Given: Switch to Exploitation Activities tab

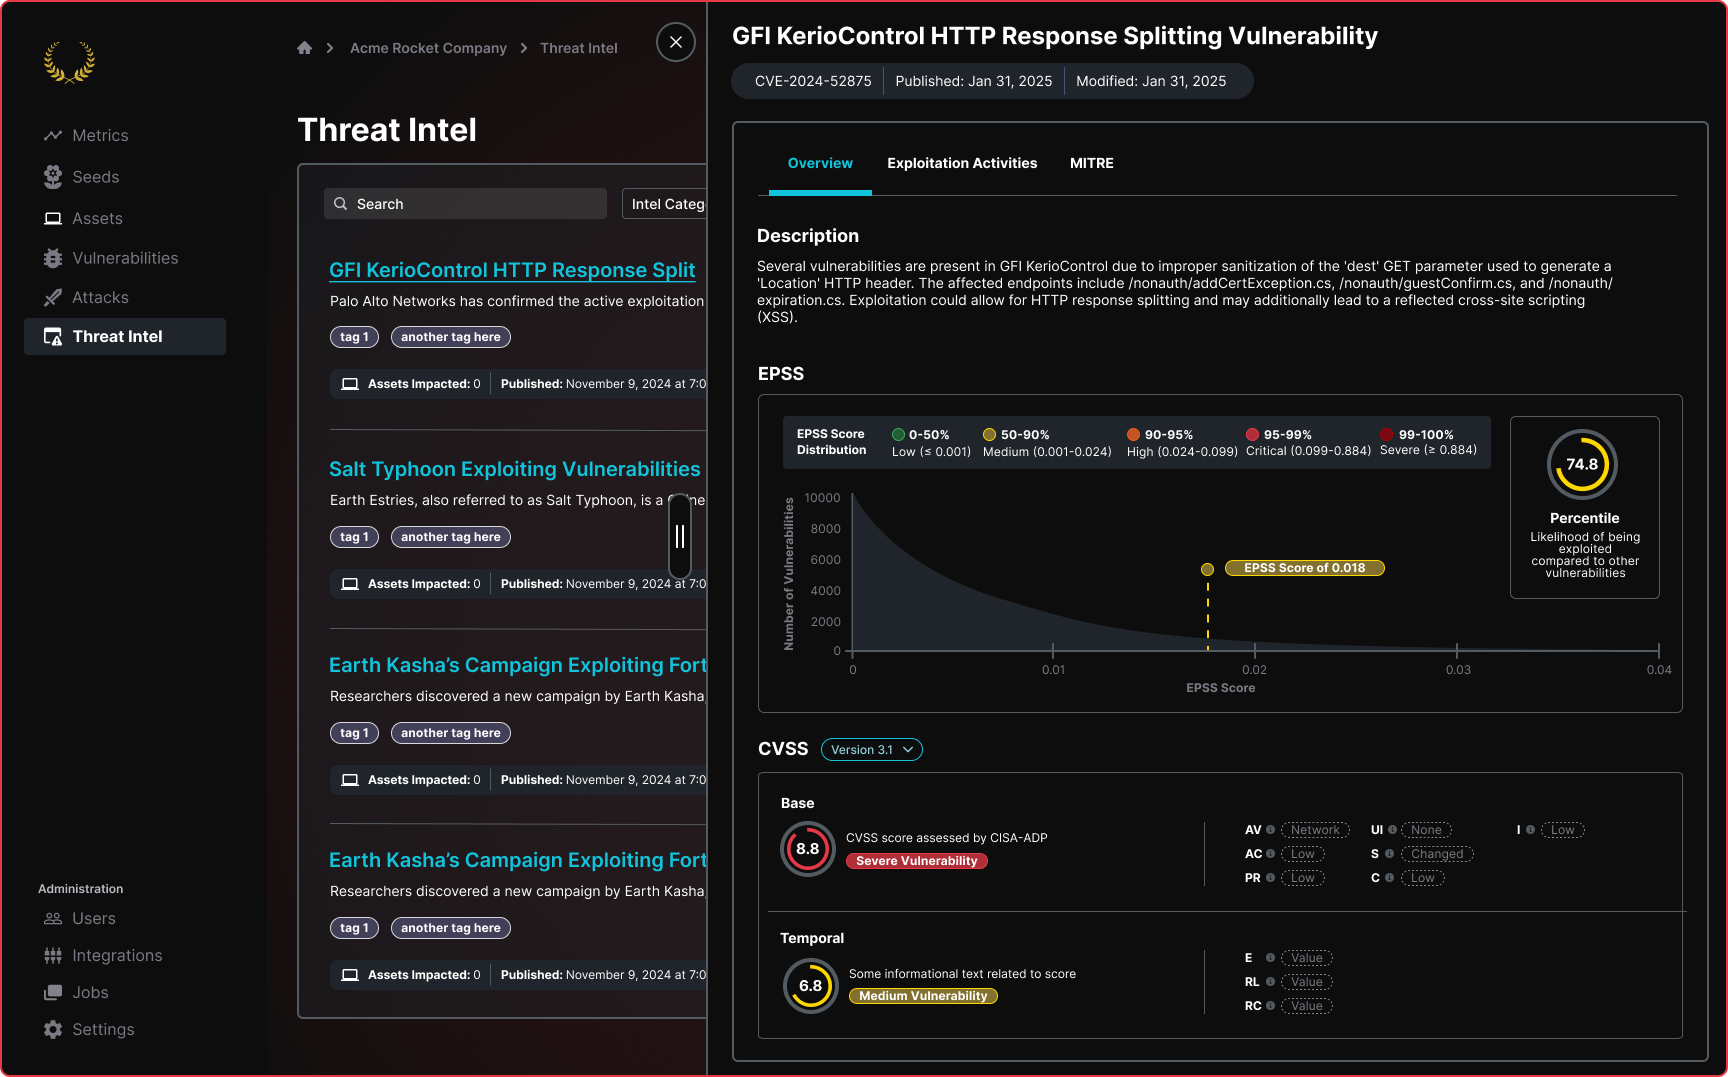Looking at the screenshot, I should 961,163.
